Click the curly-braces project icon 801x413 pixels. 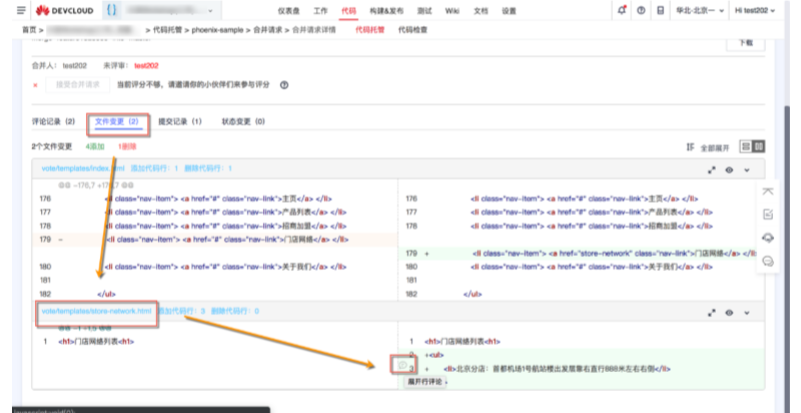click(x=111, y=10)
